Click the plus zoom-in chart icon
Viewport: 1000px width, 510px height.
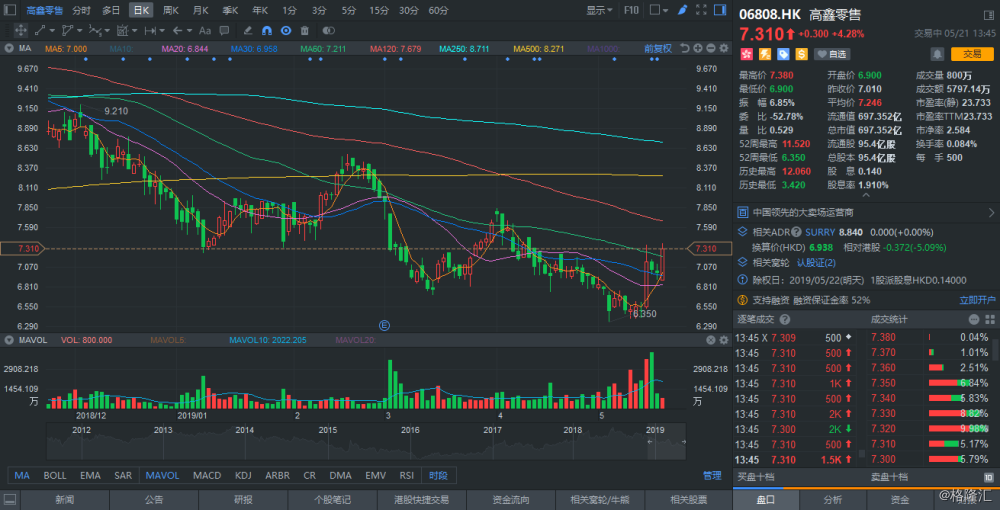[x=698, y=48]
